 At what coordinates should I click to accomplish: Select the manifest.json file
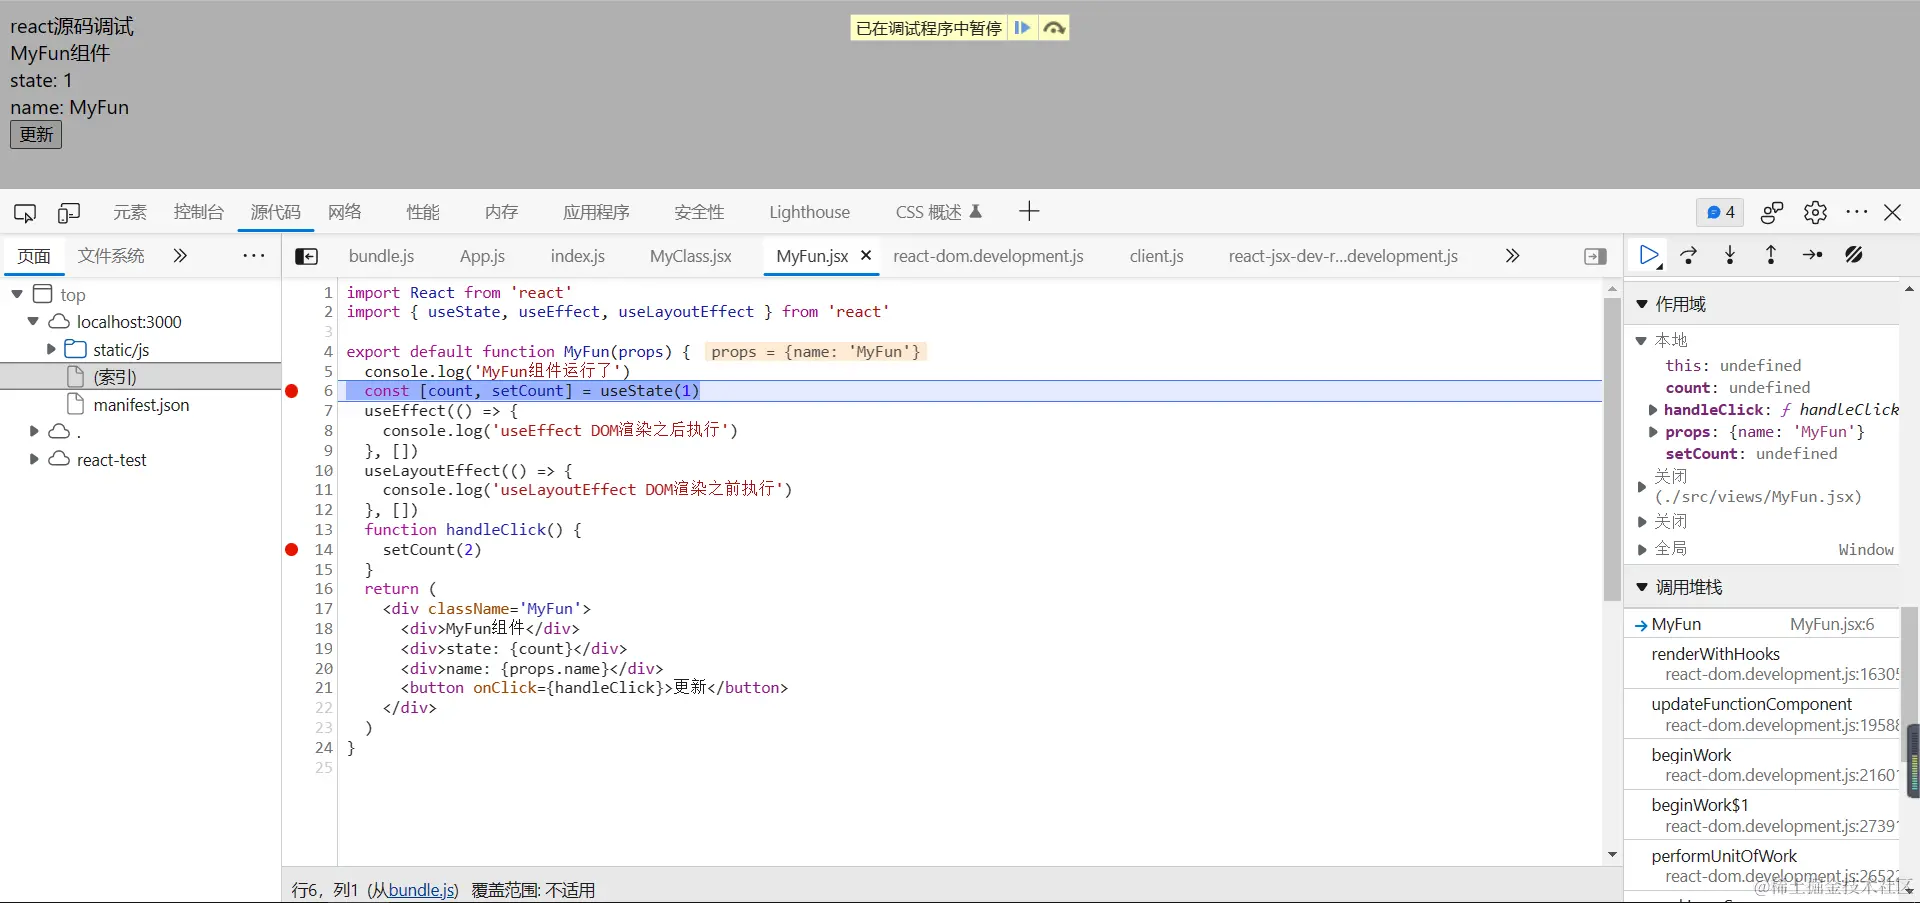tap(140, 405)
